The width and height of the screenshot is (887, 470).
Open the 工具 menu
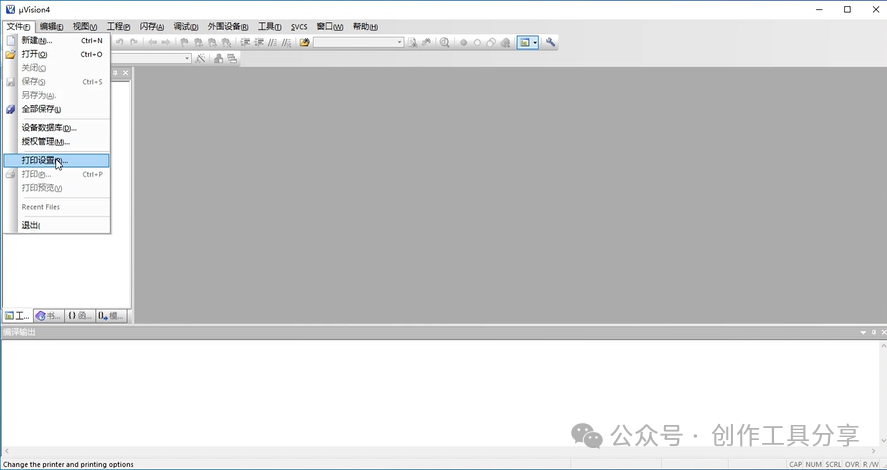pos(269,27)
